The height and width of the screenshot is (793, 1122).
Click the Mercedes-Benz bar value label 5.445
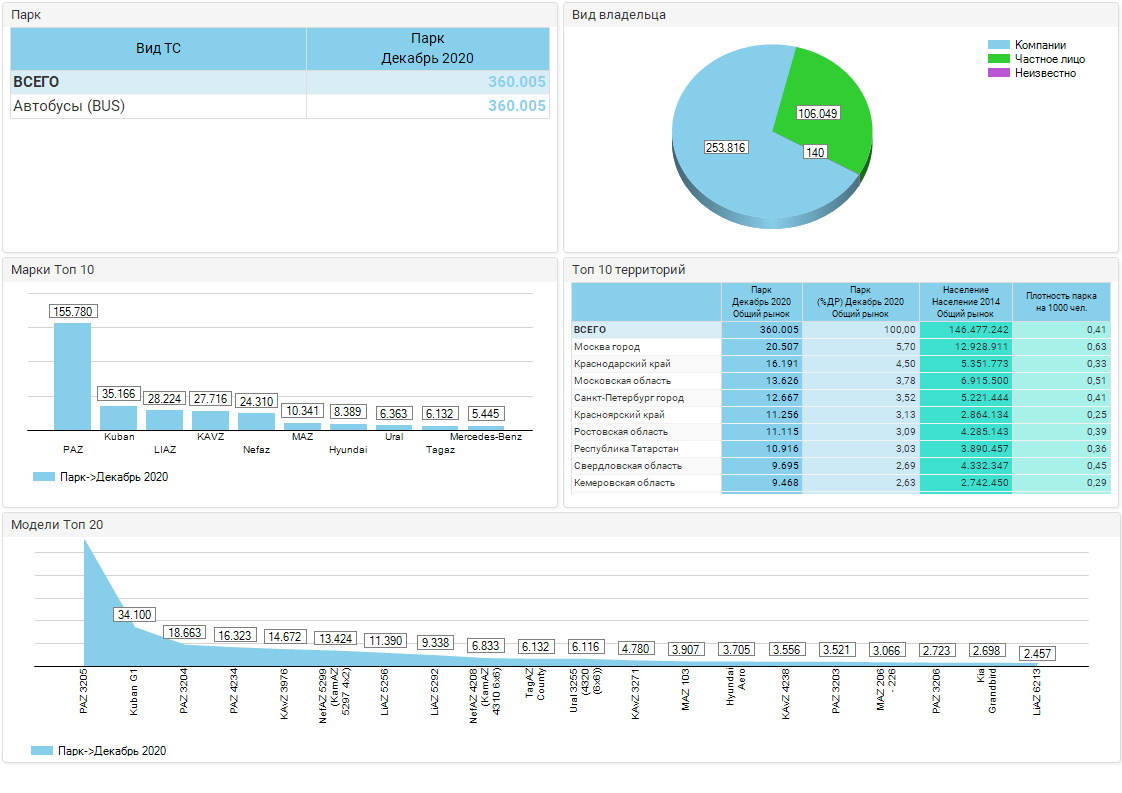(x=485, y=413)
